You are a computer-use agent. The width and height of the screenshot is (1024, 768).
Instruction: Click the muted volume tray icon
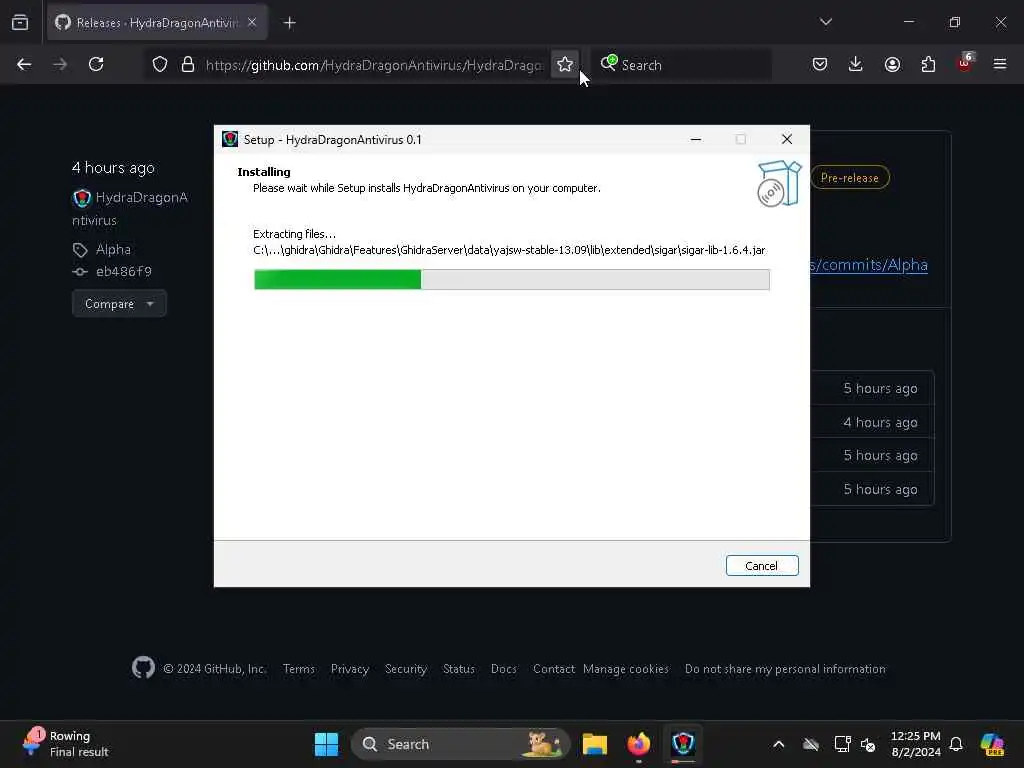tap(868, 744)
